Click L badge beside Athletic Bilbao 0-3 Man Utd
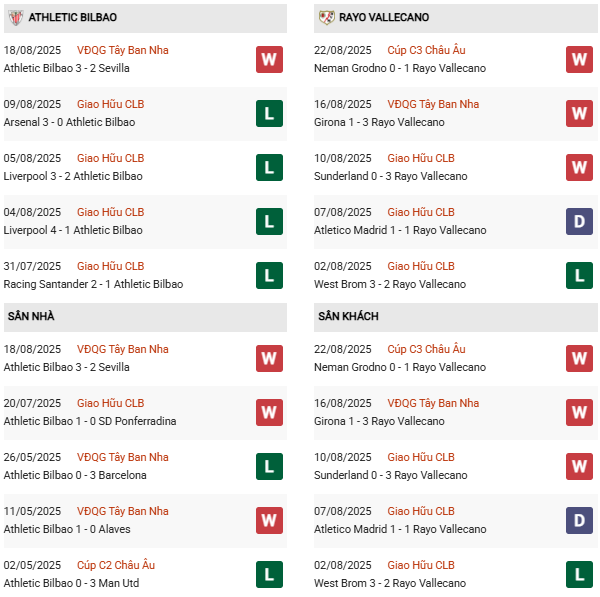600x597 pixels. [269, 574]
